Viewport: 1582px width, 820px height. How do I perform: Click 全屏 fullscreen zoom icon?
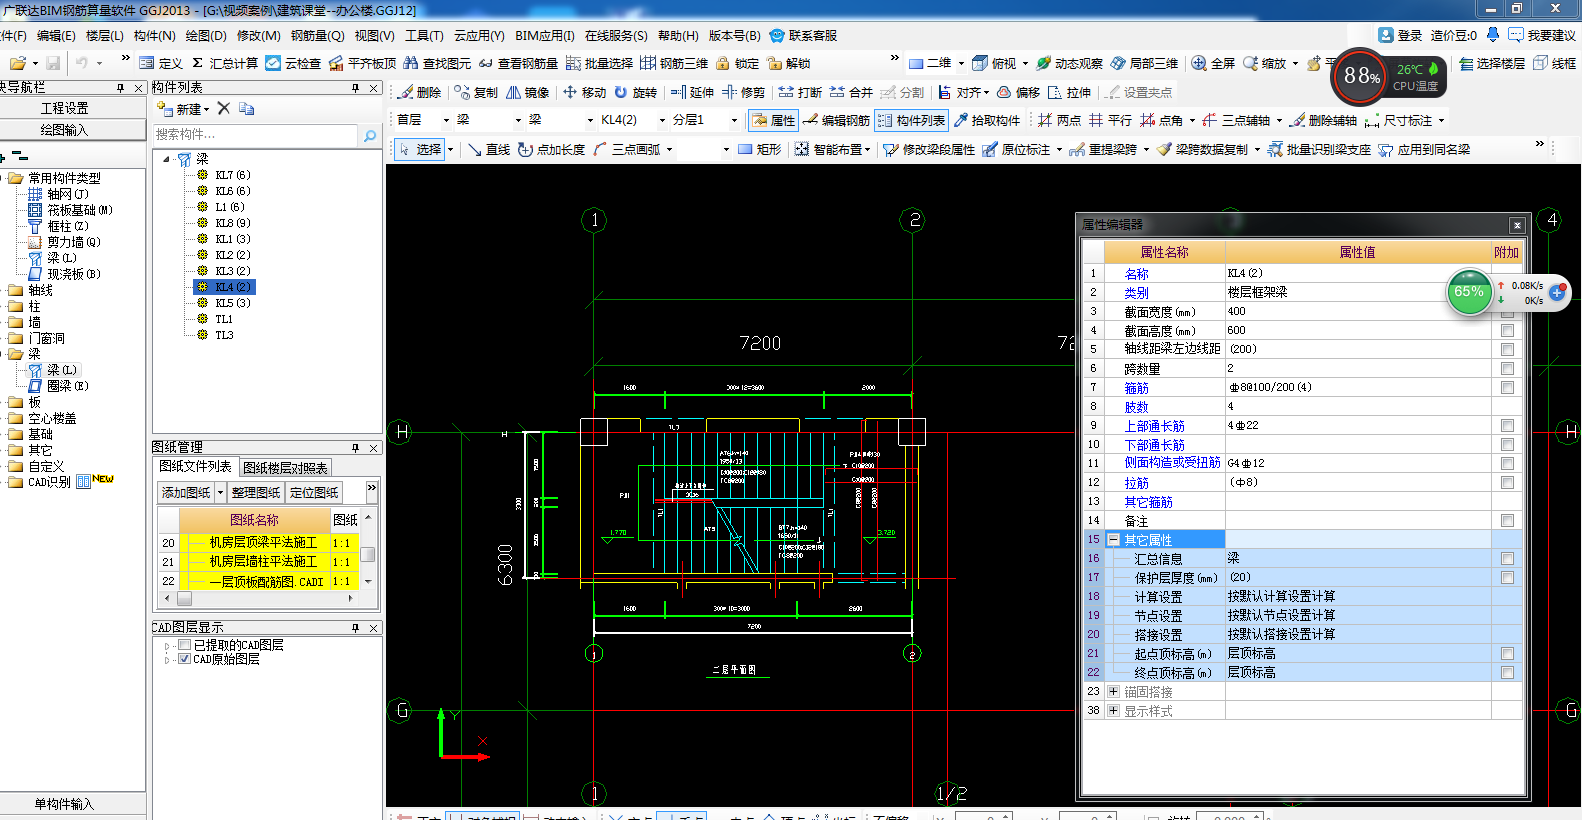click(1199, 63)
